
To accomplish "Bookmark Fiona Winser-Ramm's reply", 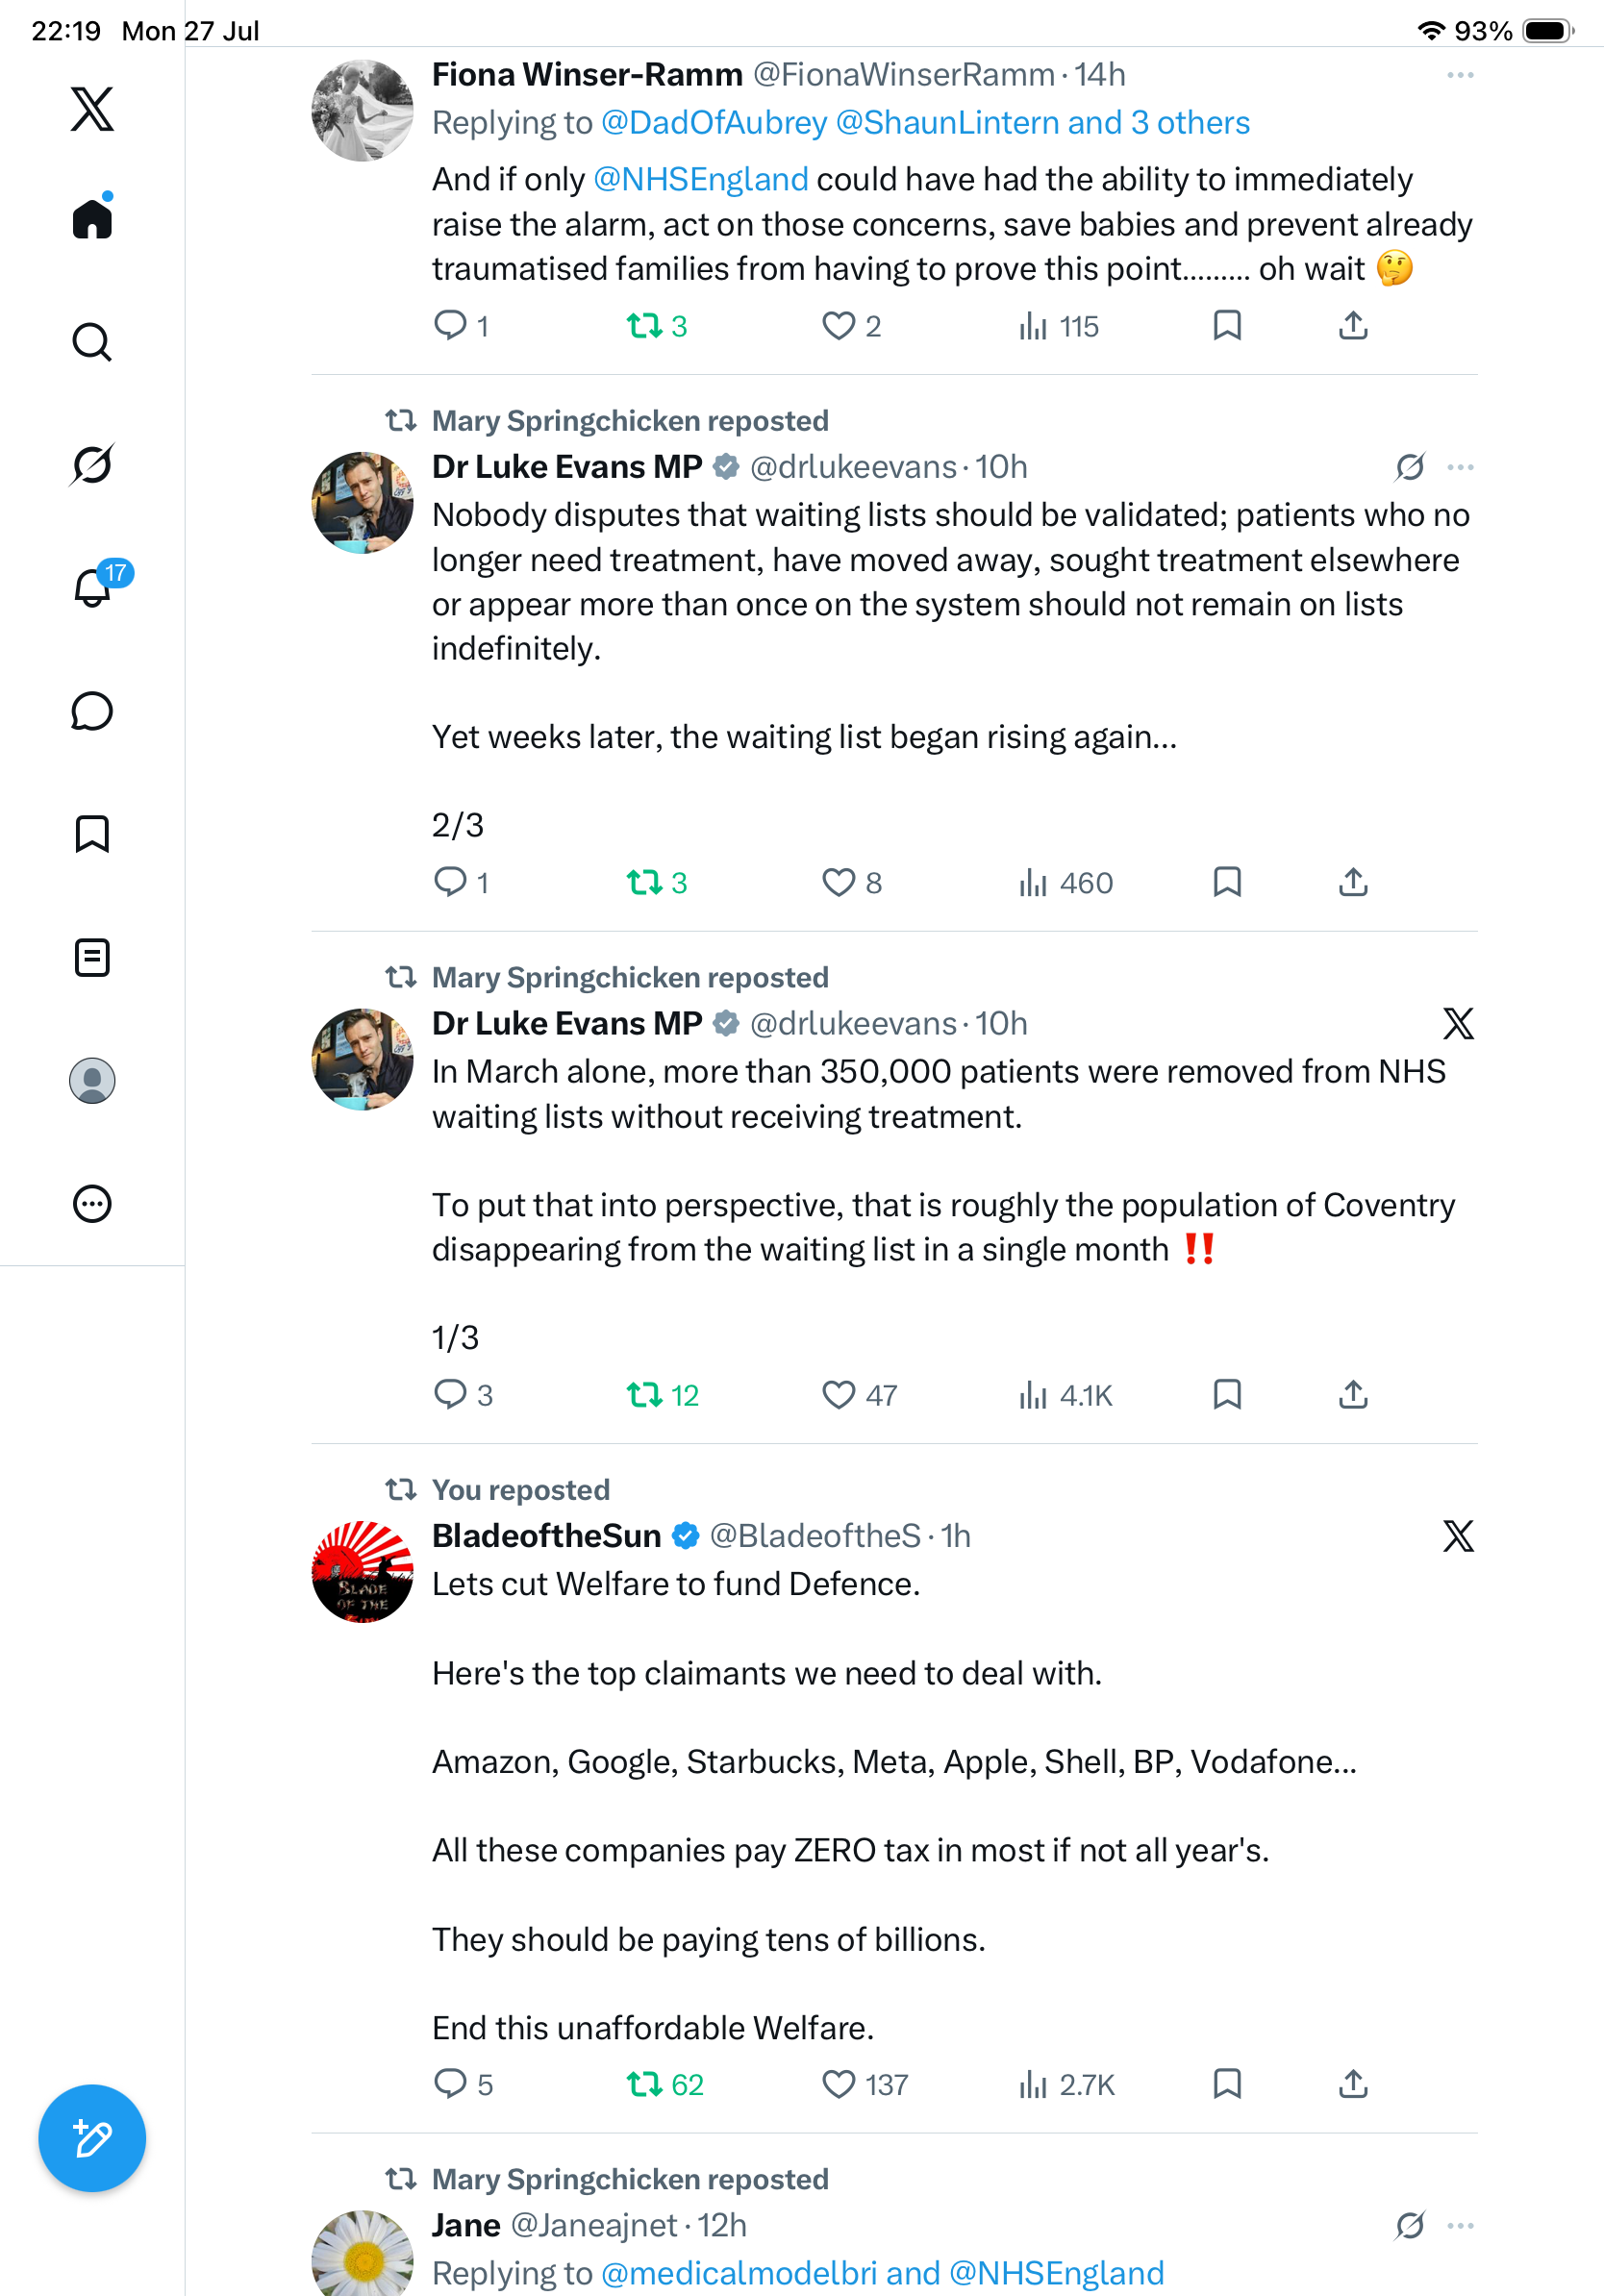I will tap(1227, 325).
